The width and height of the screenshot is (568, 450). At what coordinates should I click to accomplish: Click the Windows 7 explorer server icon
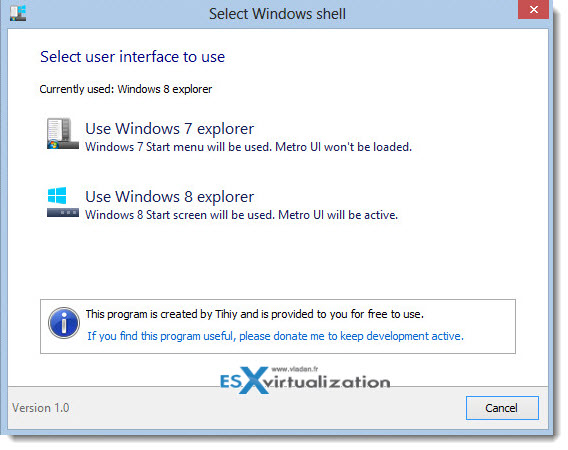[x=63, y=133]
